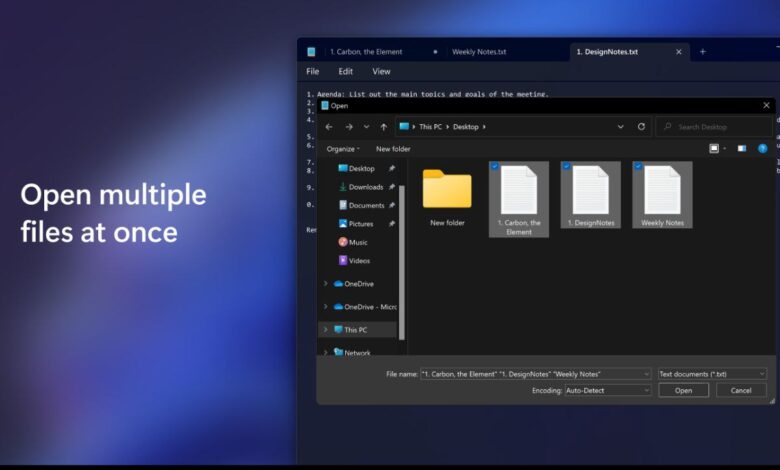Go back using the Open dialog back arrow
Image resolution: width=780 pixels, height=470 pixels.
click(329, 127)
